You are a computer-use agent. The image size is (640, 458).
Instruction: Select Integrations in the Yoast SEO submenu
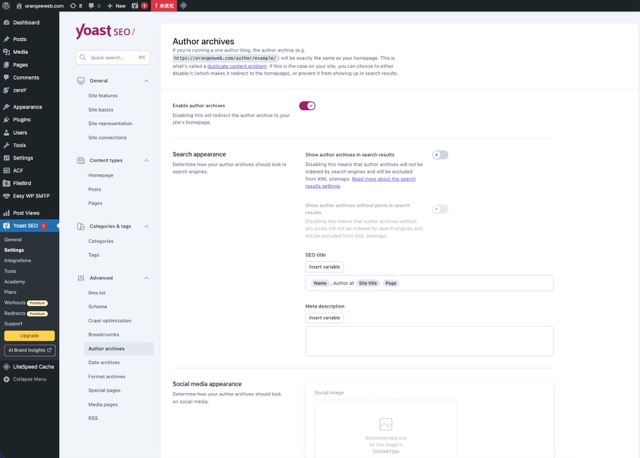[18, 260]
